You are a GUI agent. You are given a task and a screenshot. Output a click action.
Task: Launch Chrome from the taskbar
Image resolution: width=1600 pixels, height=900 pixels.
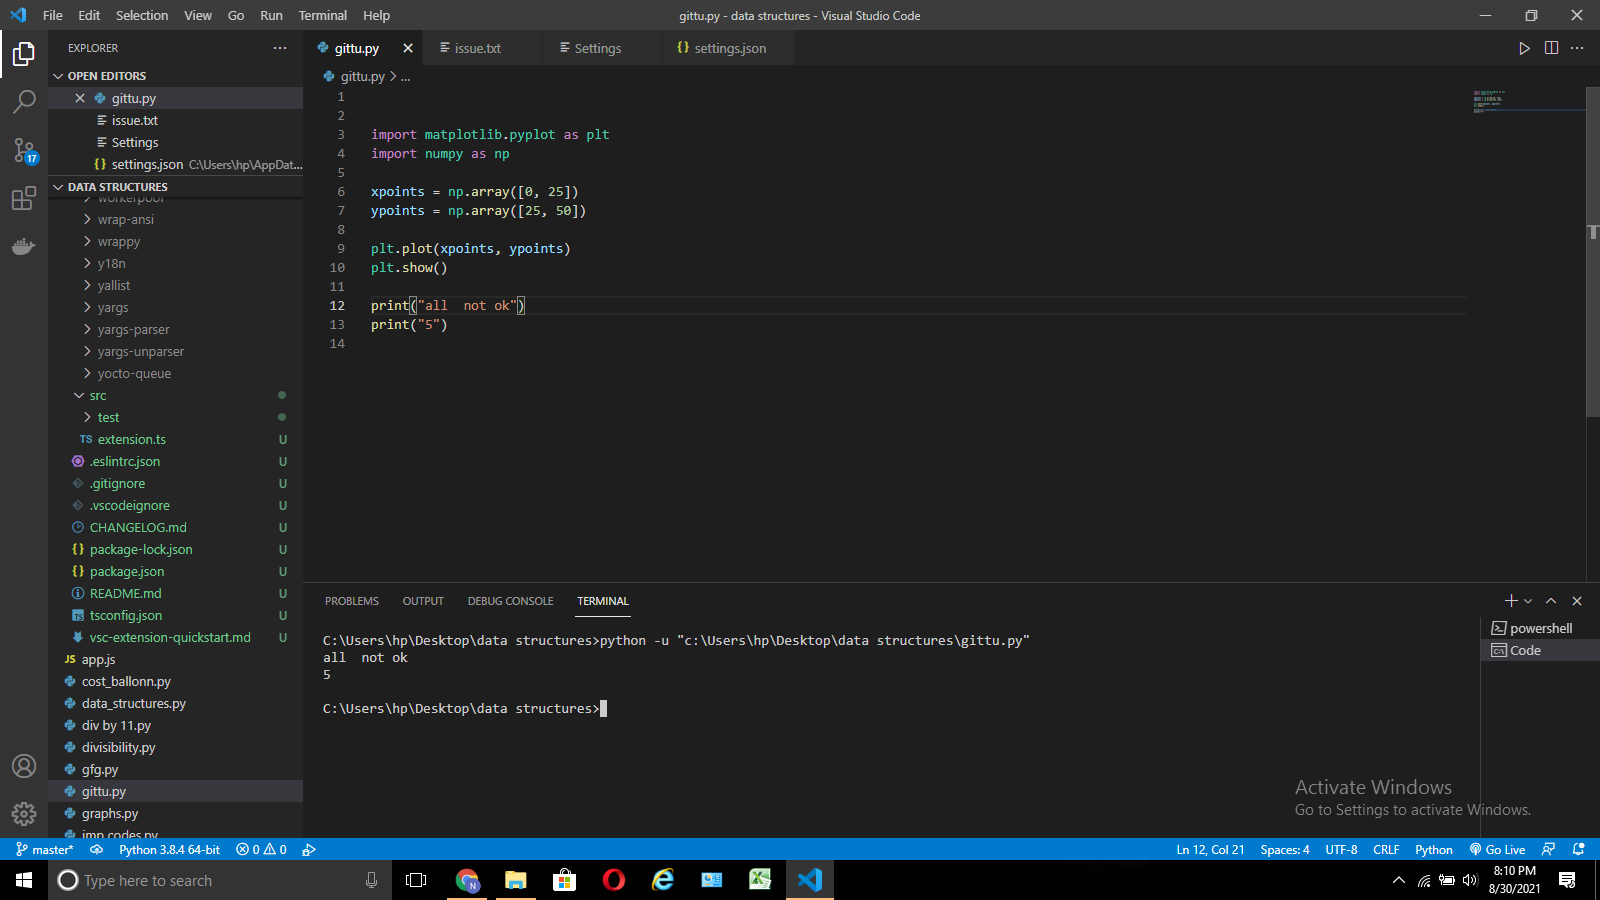pos(466,880)
